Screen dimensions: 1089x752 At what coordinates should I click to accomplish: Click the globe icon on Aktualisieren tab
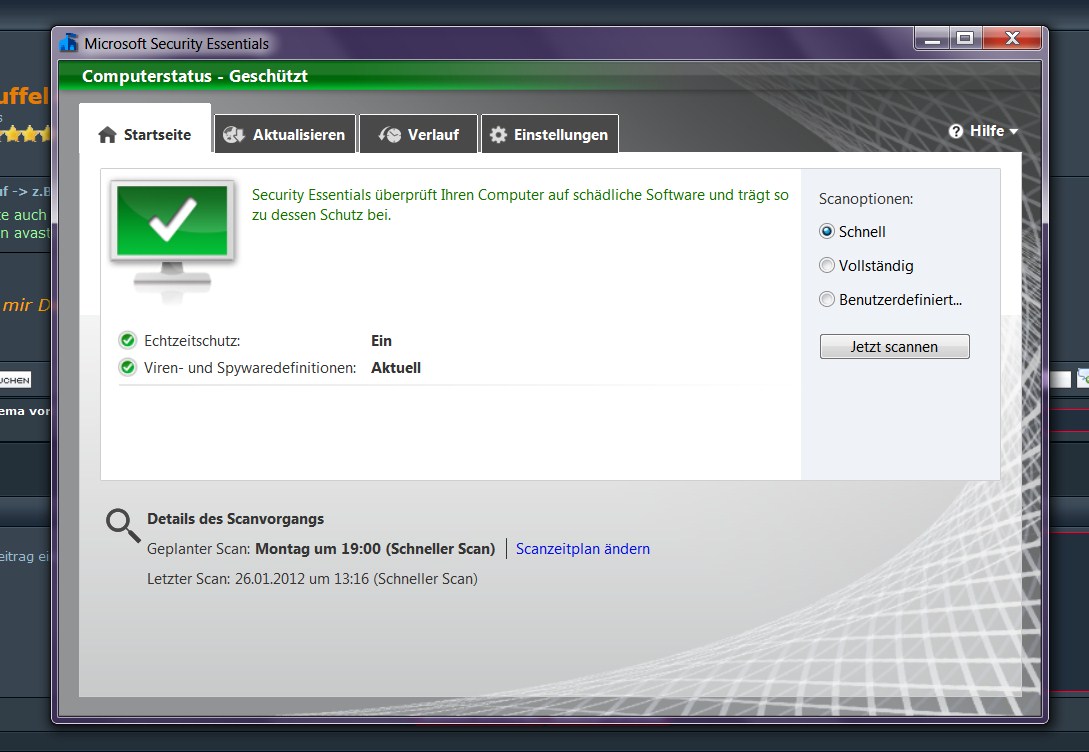[x=234, y=135]
